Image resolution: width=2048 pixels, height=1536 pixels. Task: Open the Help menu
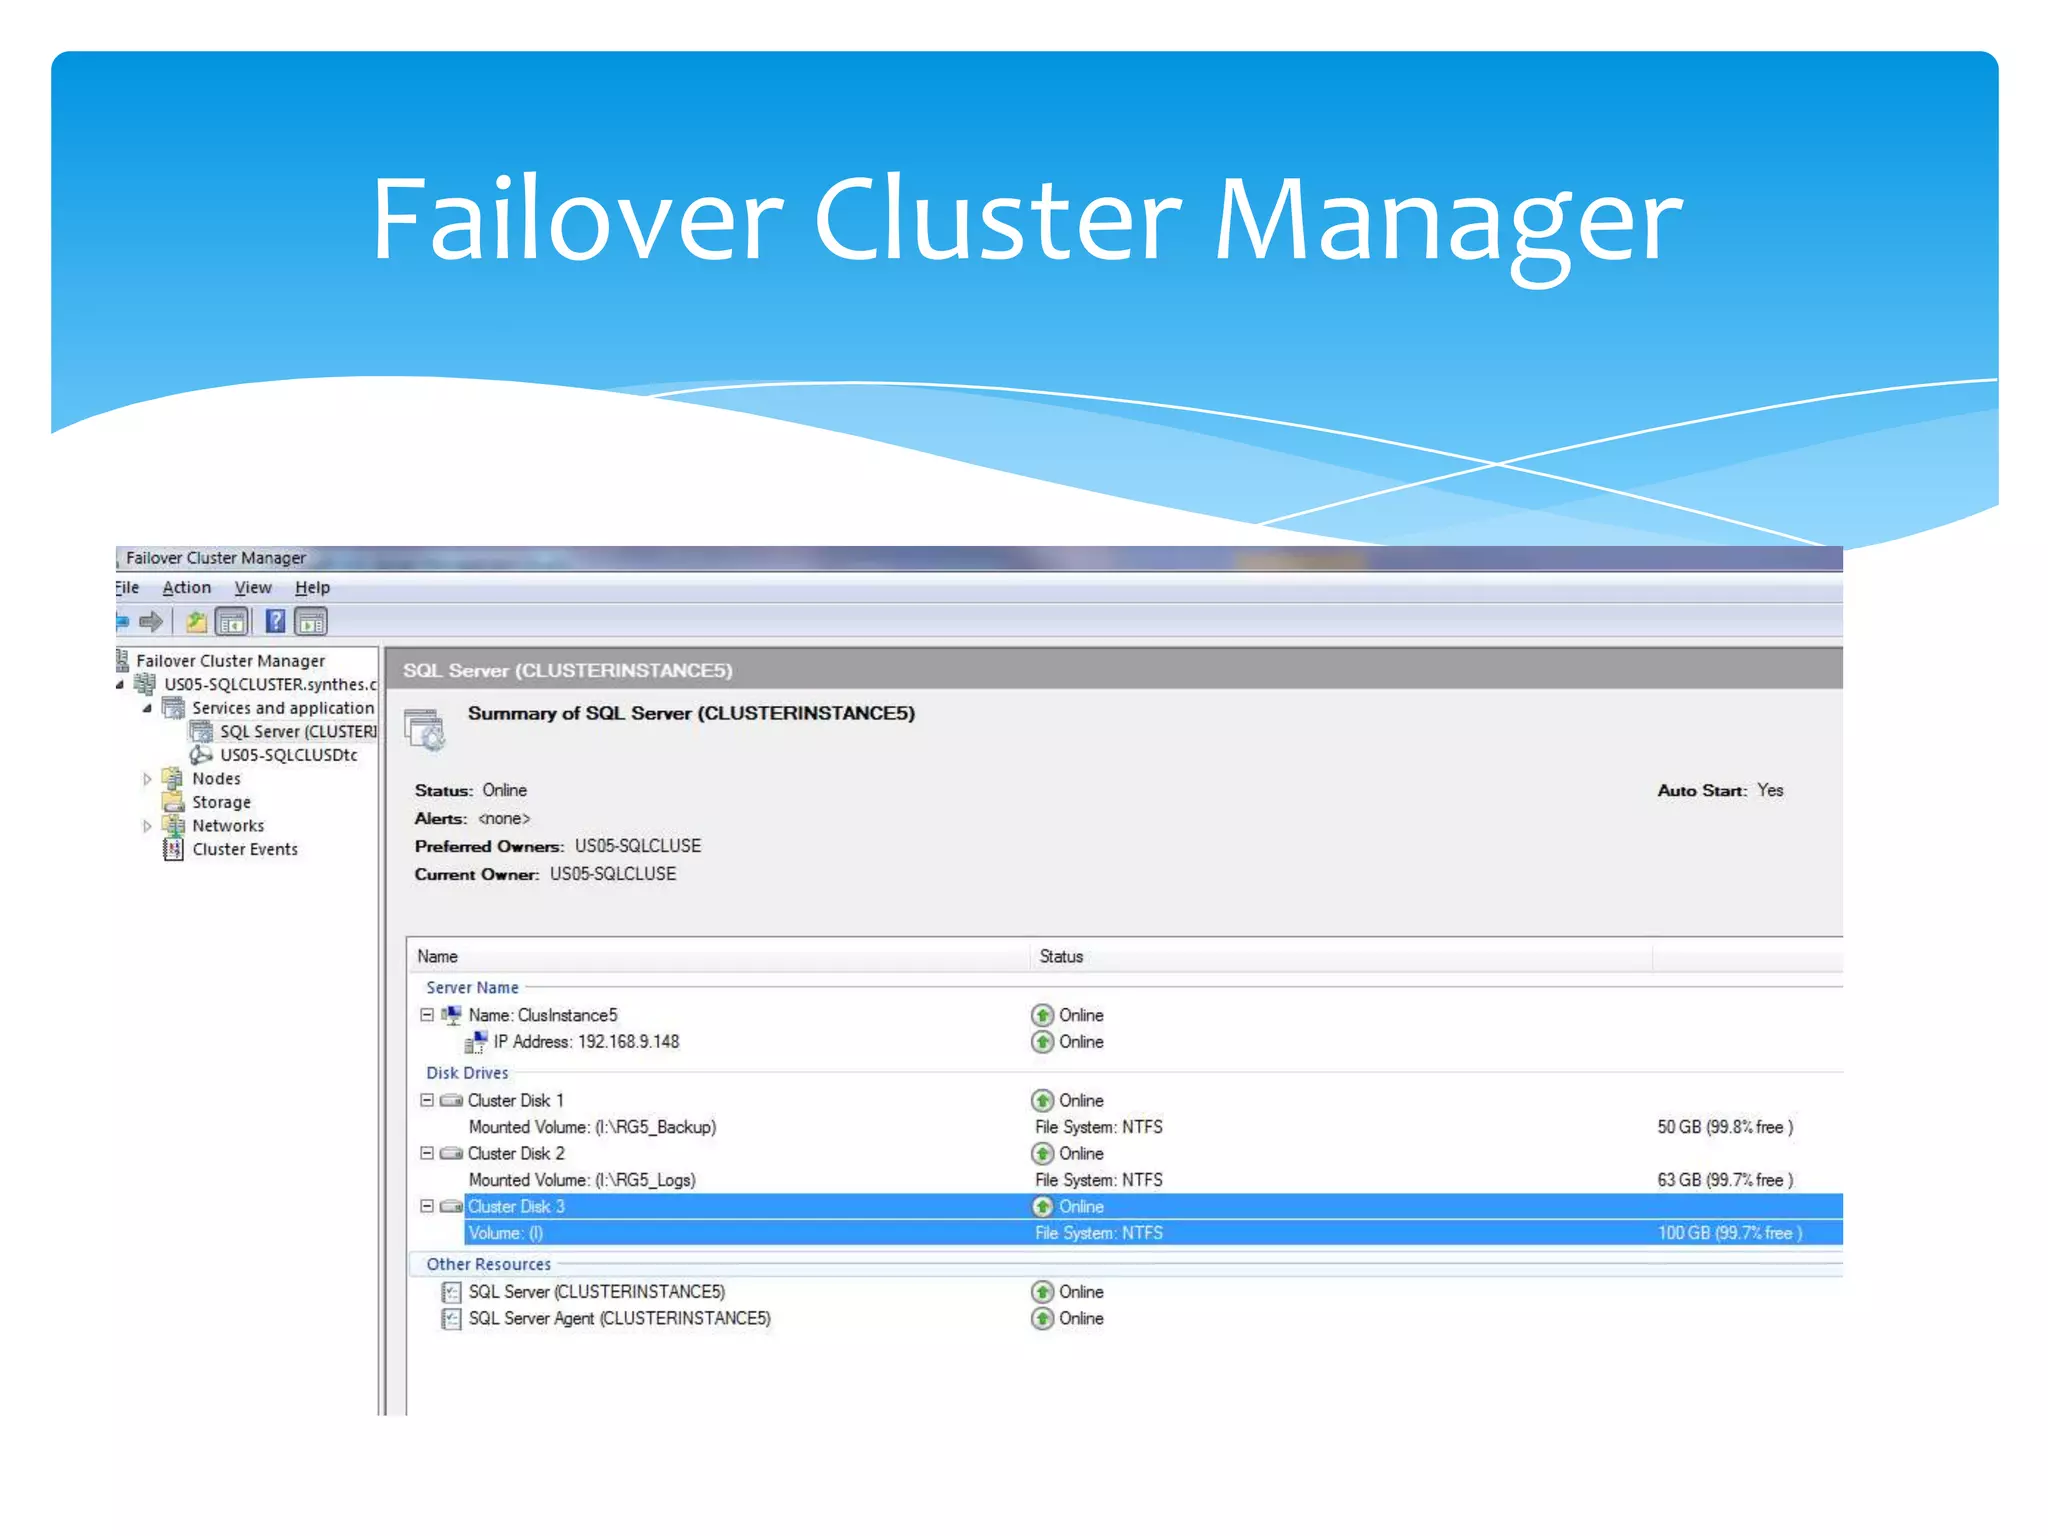[312, 588]
